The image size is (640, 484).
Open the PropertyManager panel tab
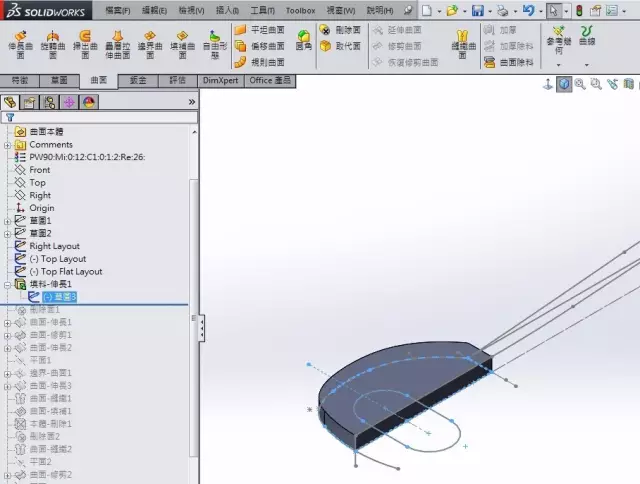[29, 102]
